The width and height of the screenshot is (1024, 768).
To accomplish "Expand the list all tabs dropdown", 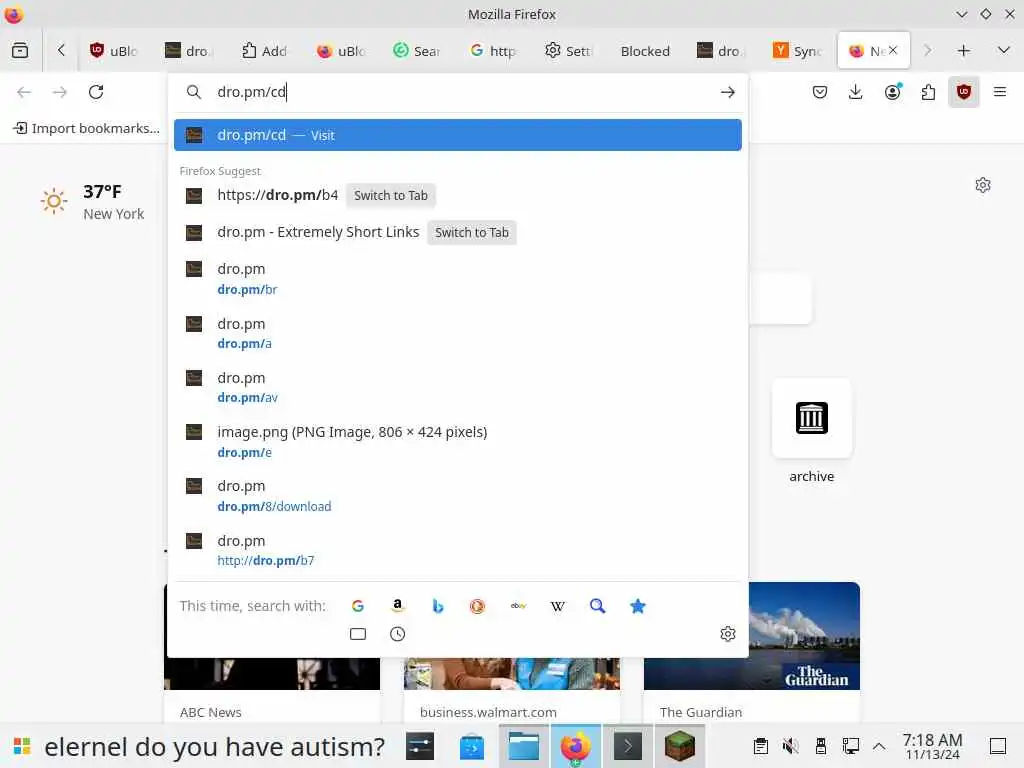I will (x=1004, y=50).
